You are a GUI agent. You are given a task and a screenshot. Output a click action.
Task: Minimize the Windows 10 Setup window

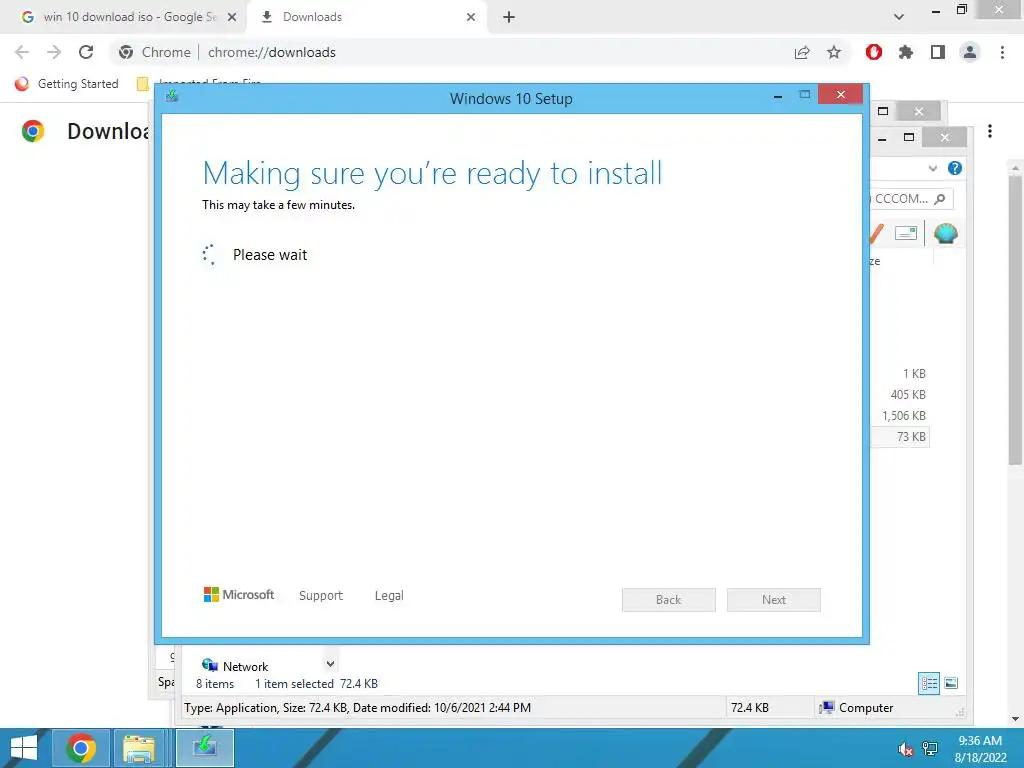tap(778, 96)
